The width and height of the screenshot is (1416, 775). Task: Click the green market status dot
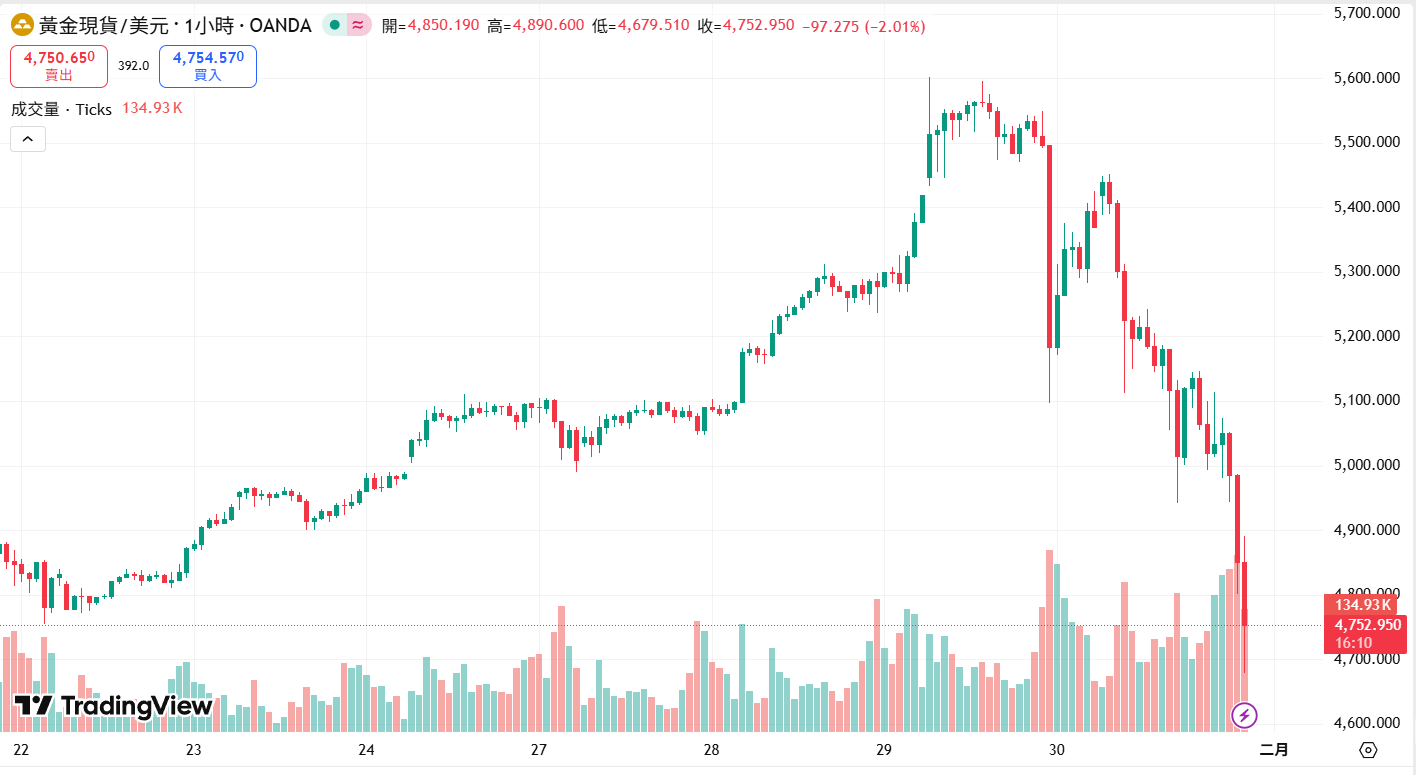(333, 25)
